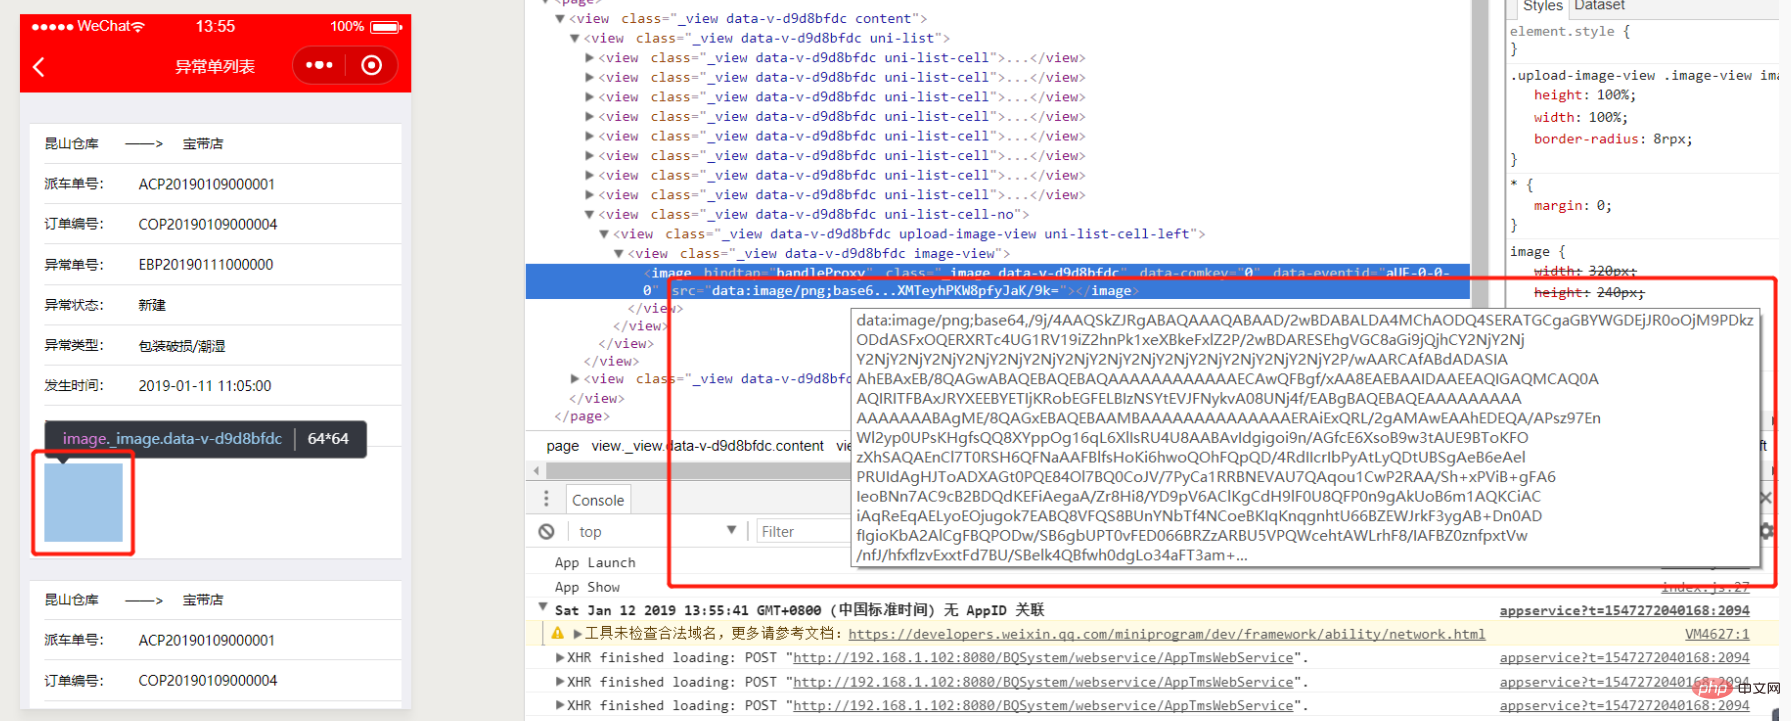Click the closing </page> tag in the DOM tree
1791x721 pixels.
582,416
